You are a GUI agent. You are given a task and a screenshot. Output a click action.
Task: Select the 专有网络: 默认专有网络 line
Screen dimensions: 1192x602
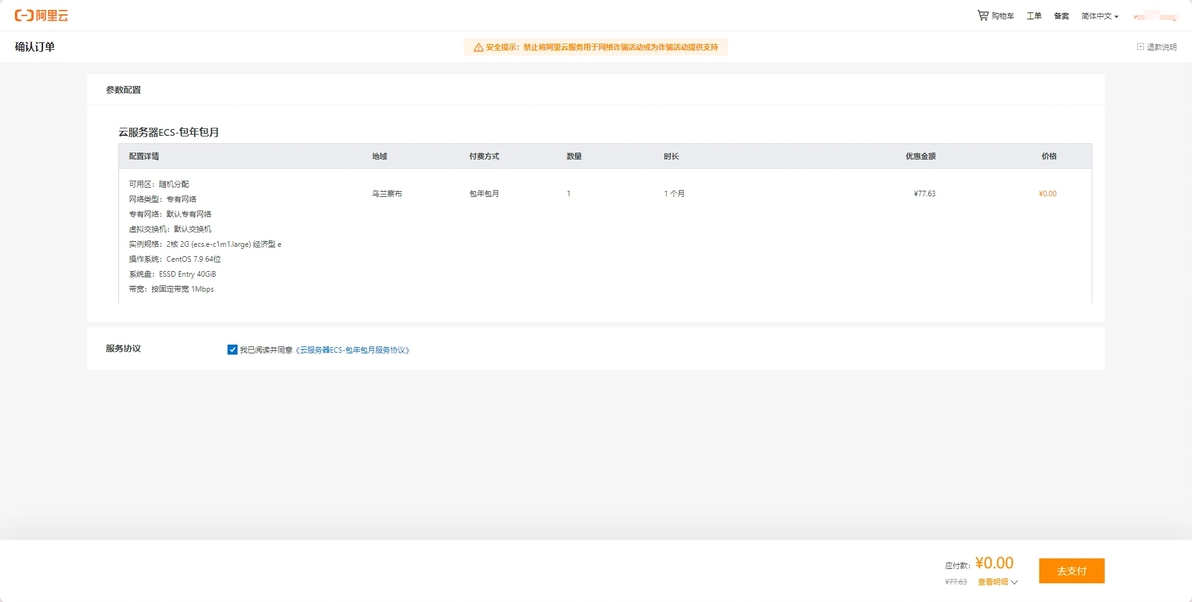[170, 214]
